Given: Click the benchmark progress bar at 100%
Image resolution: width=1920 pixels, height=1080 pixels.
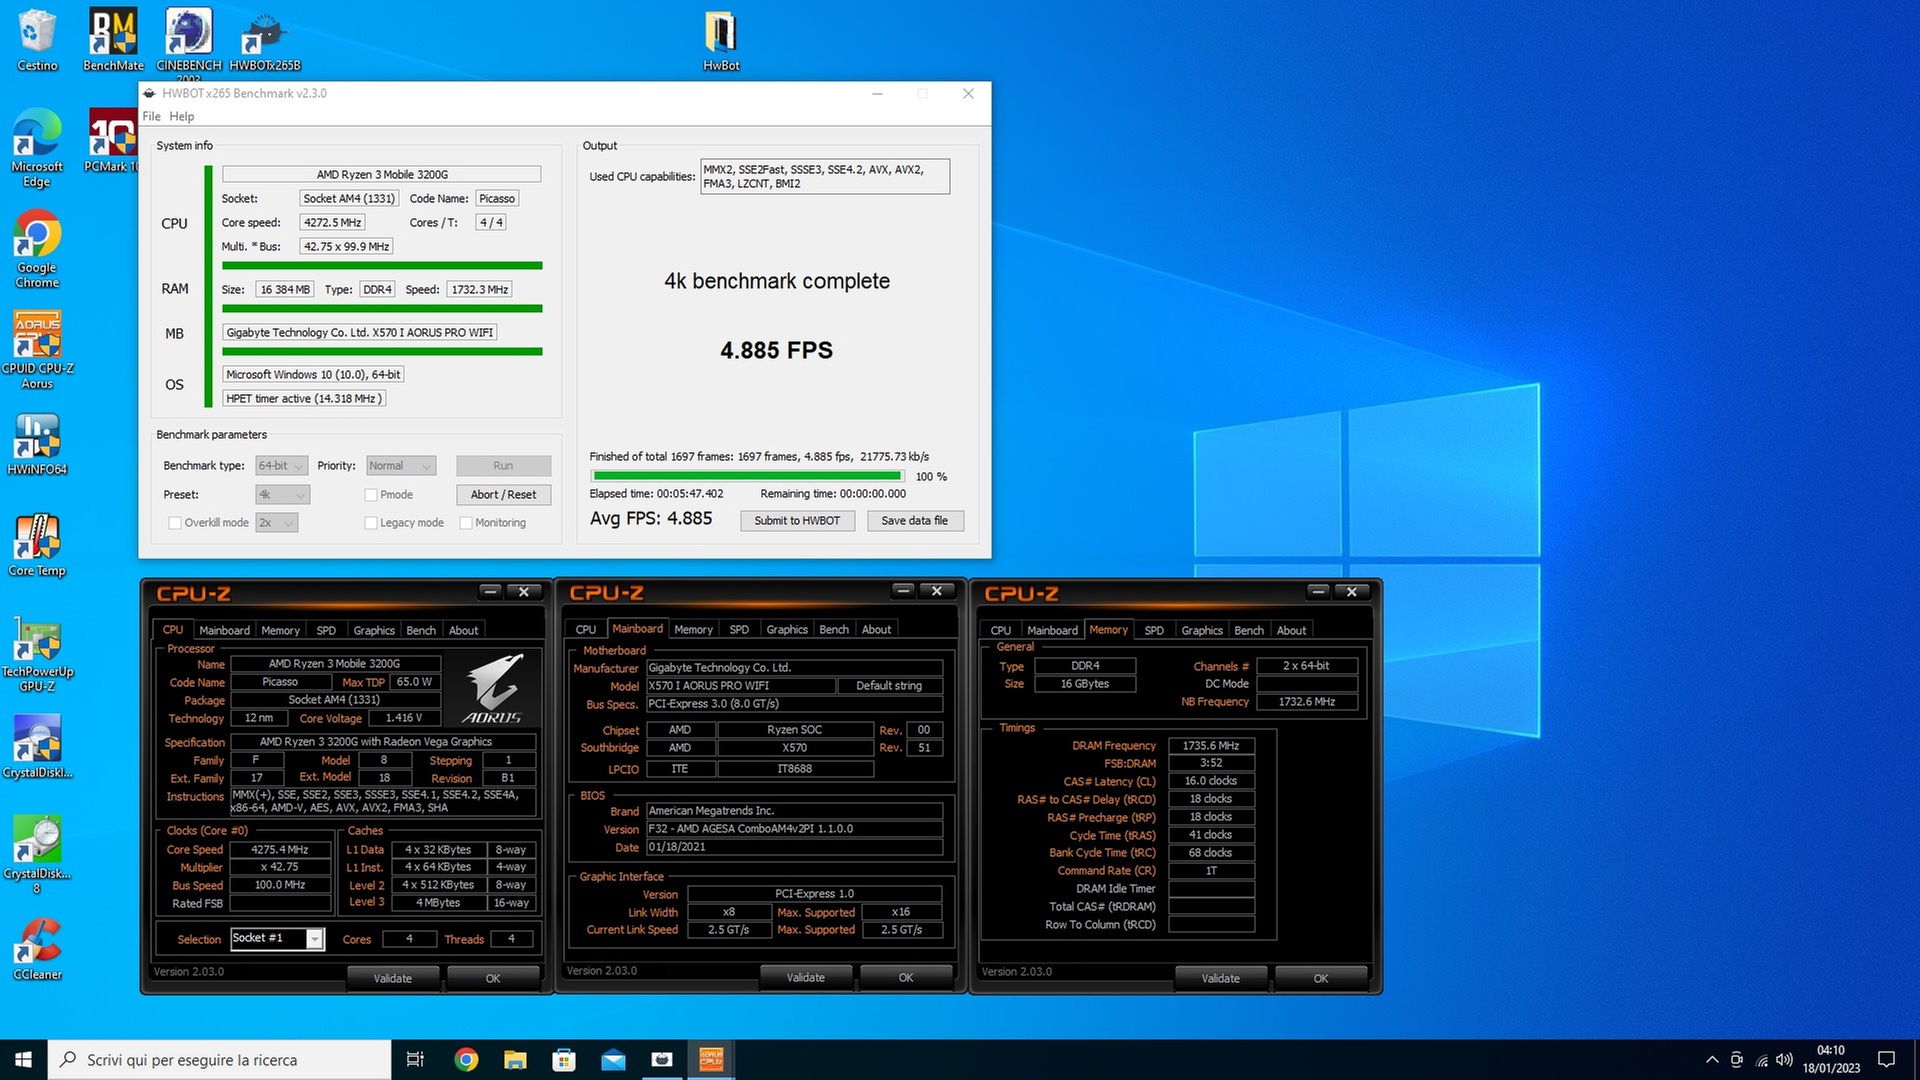Looking at the screenshot, I should point(747,477).
